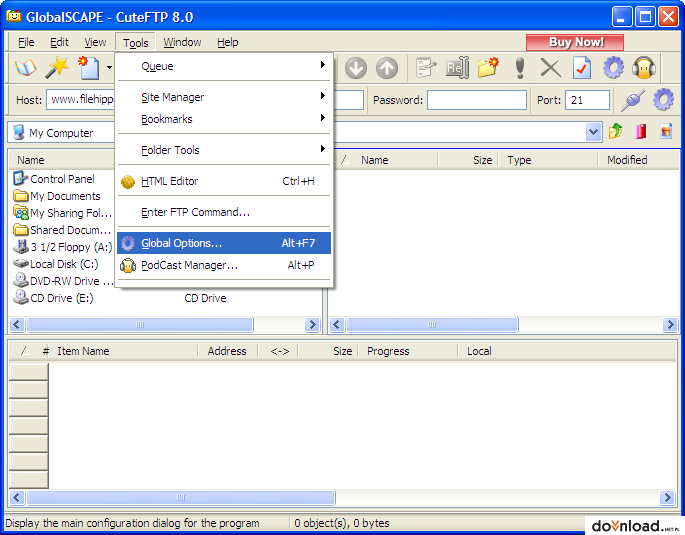685x535 pixels.
Task: Sort local pane by Name column
Action: click(x=62, y=160)
